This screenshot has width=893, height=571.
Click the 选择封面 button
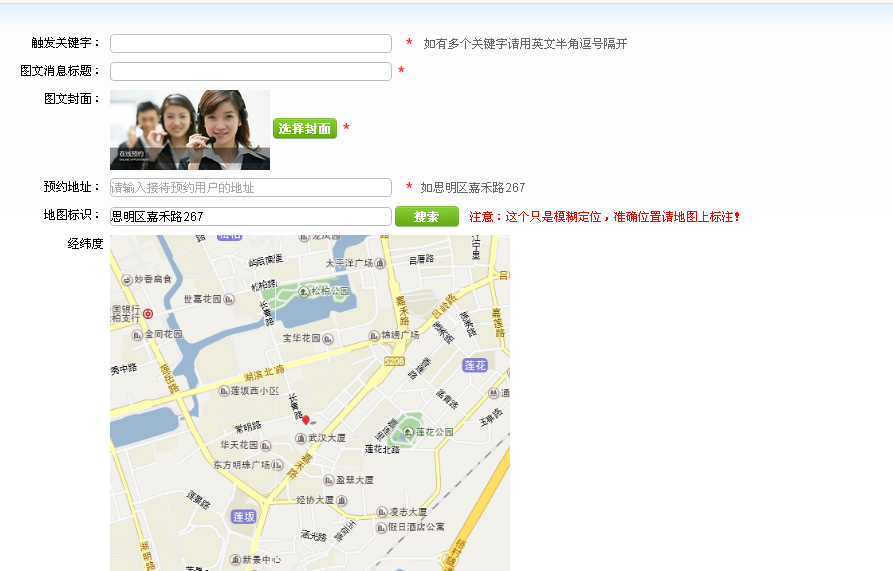click(305, 129)
